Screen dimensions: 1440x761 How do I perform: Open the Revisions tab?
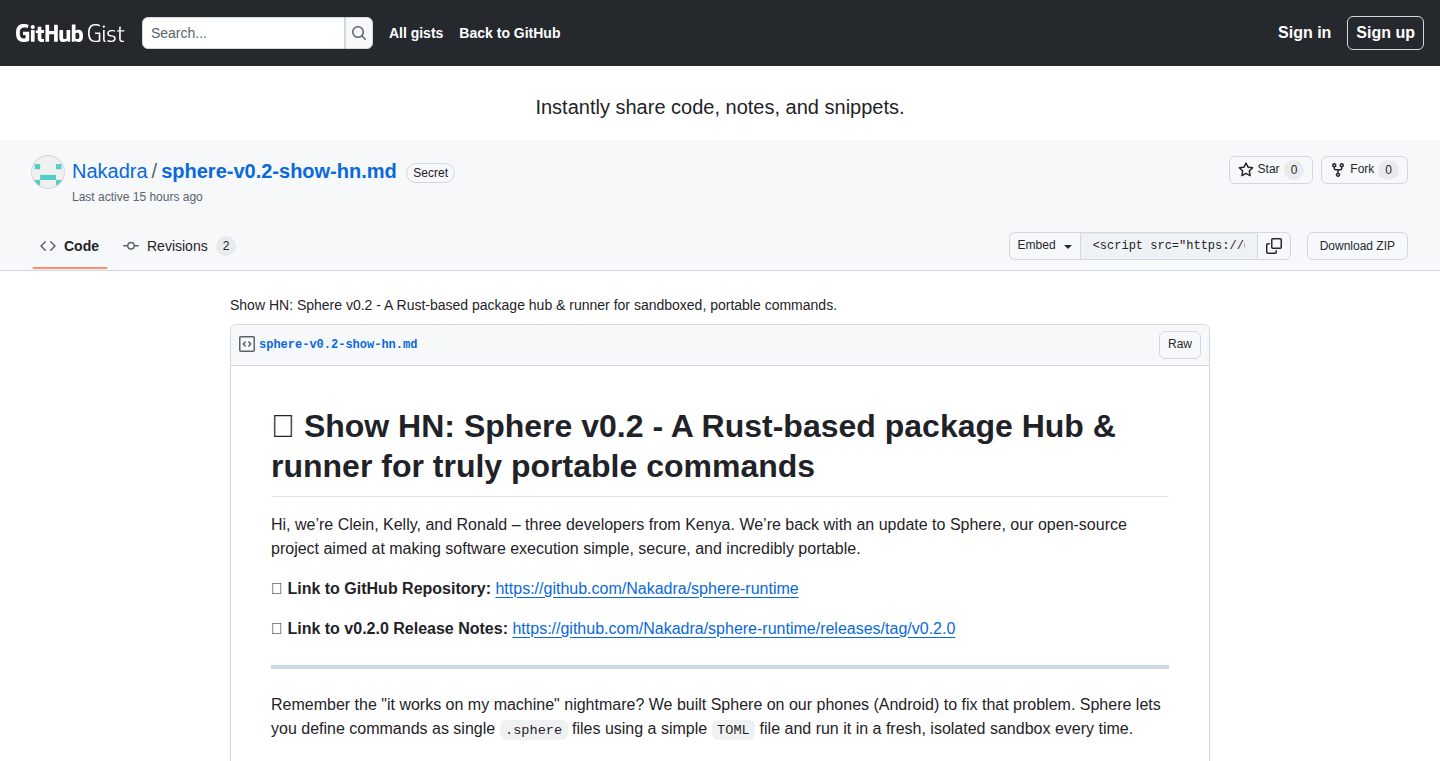click(179, 246)
